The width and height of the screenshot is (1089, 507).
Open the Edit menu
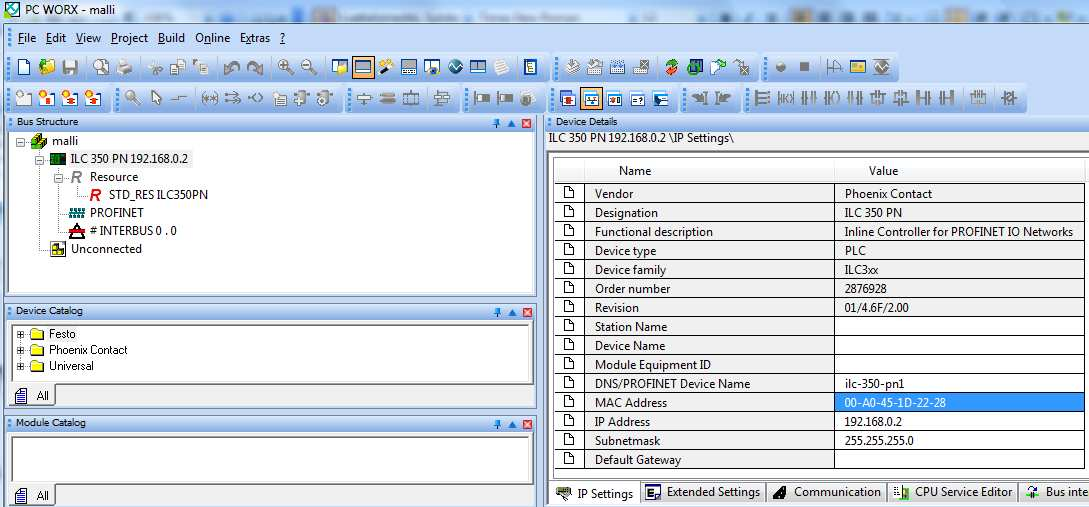pos(56,38)
